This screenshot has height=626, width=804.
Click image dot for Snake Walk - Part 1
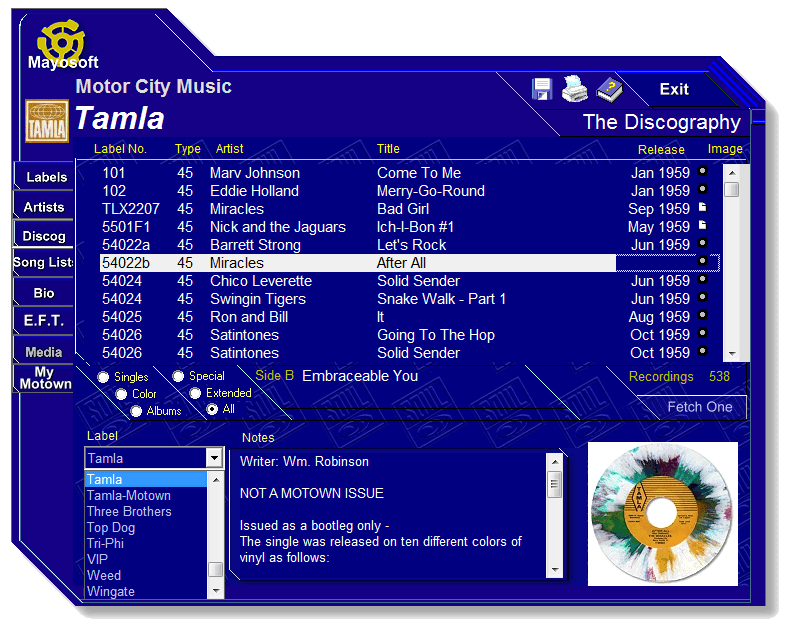[x=702, y=297]
